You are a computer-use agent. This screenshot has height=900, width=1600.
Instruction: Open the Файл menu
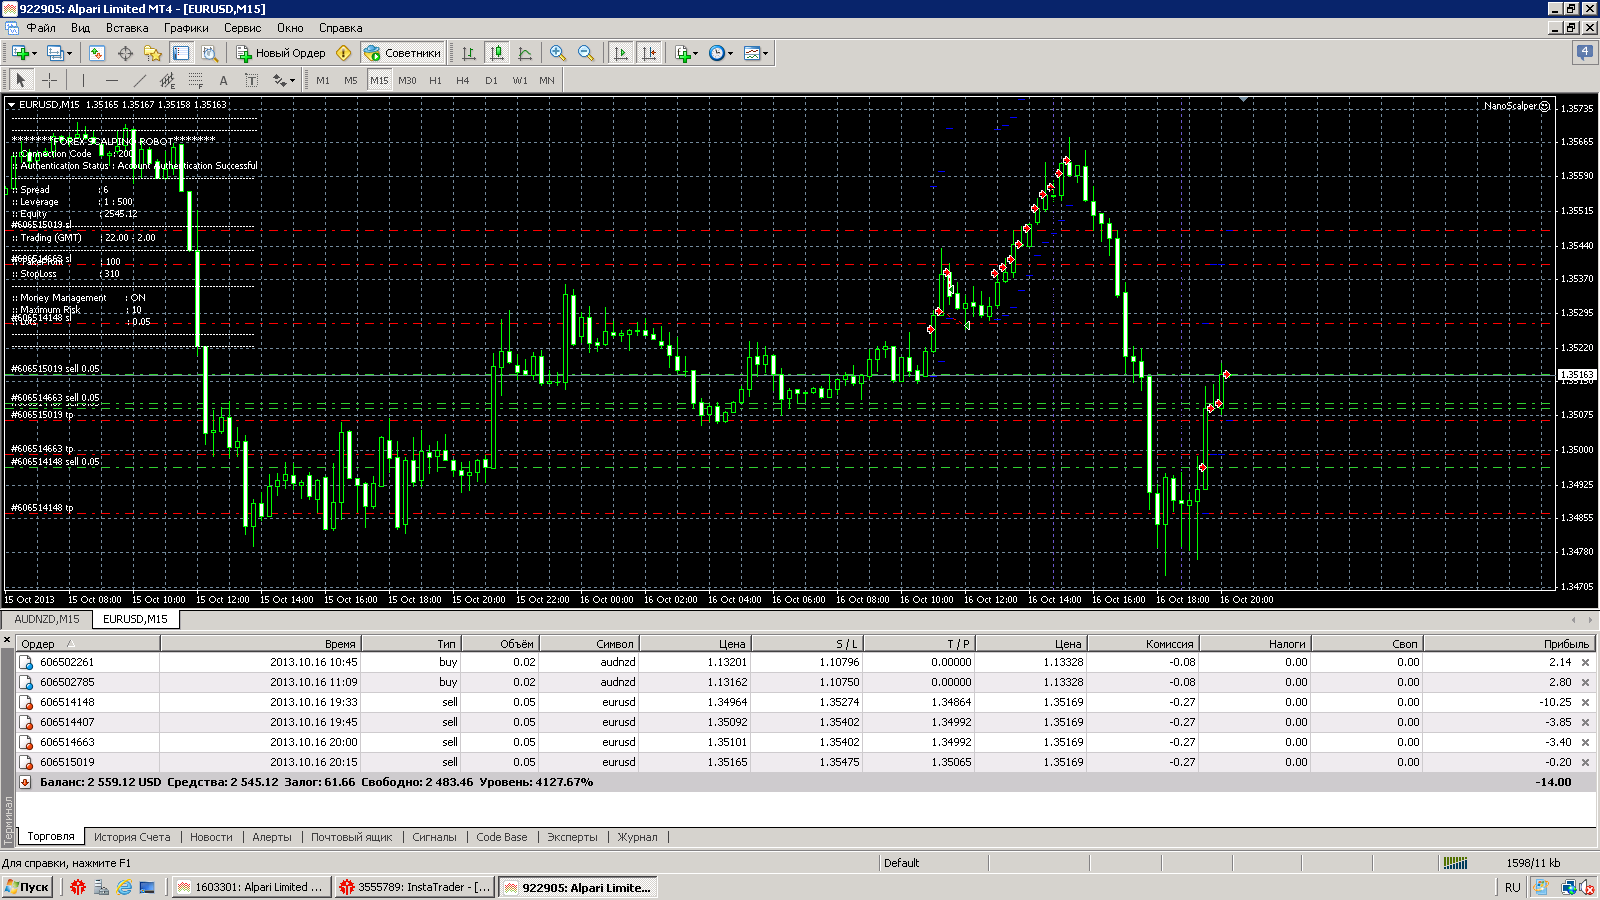click(x=41, y=28)
